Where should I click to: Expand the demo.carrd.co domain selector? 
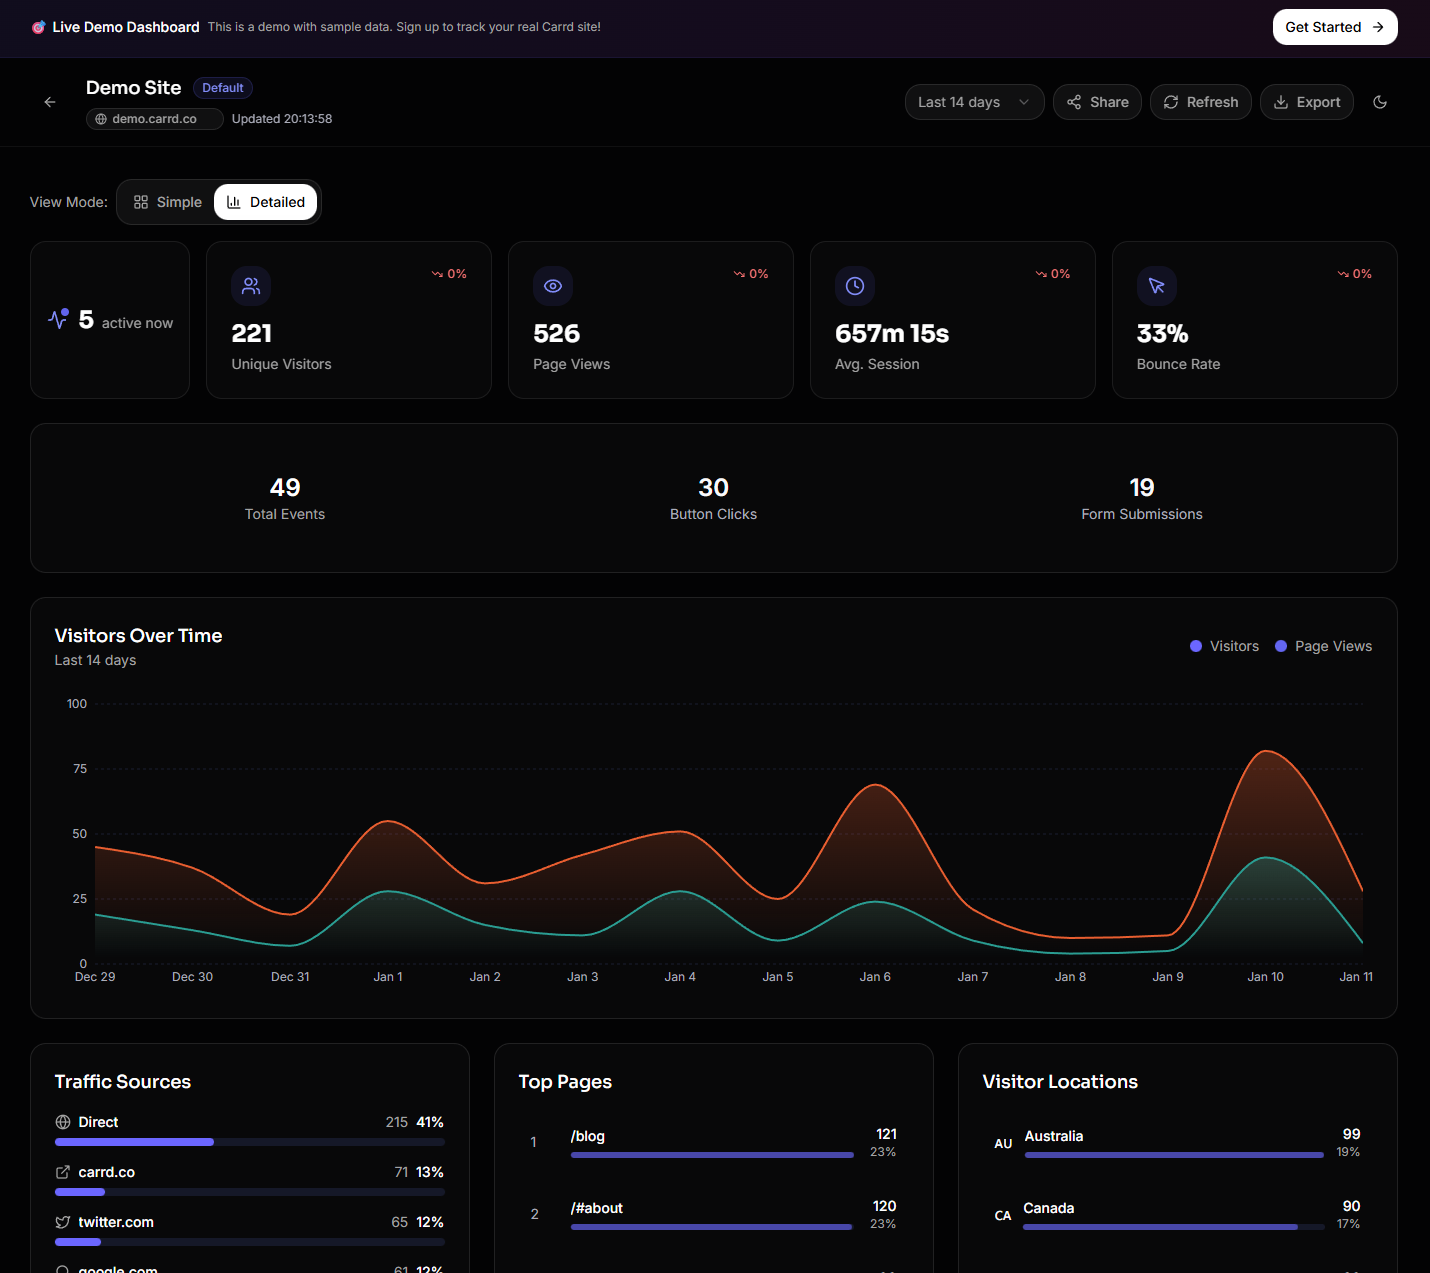(154, 118)
